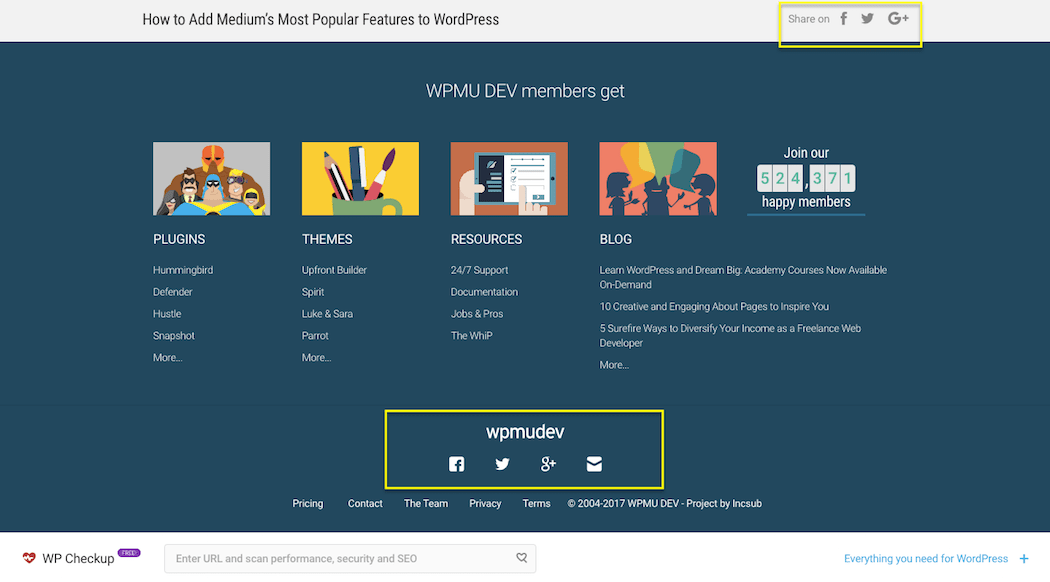Open the 24/7 Support link
The width and height of the screenshot is (1050, 582).
(x=479, y=270)
